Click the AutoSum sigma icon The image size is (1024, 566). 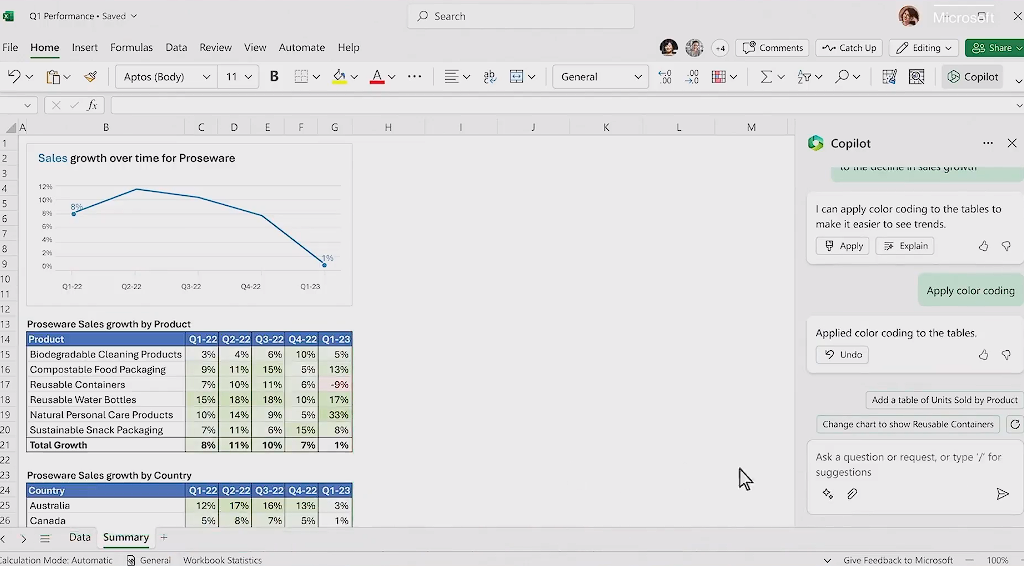pos(766,76)
